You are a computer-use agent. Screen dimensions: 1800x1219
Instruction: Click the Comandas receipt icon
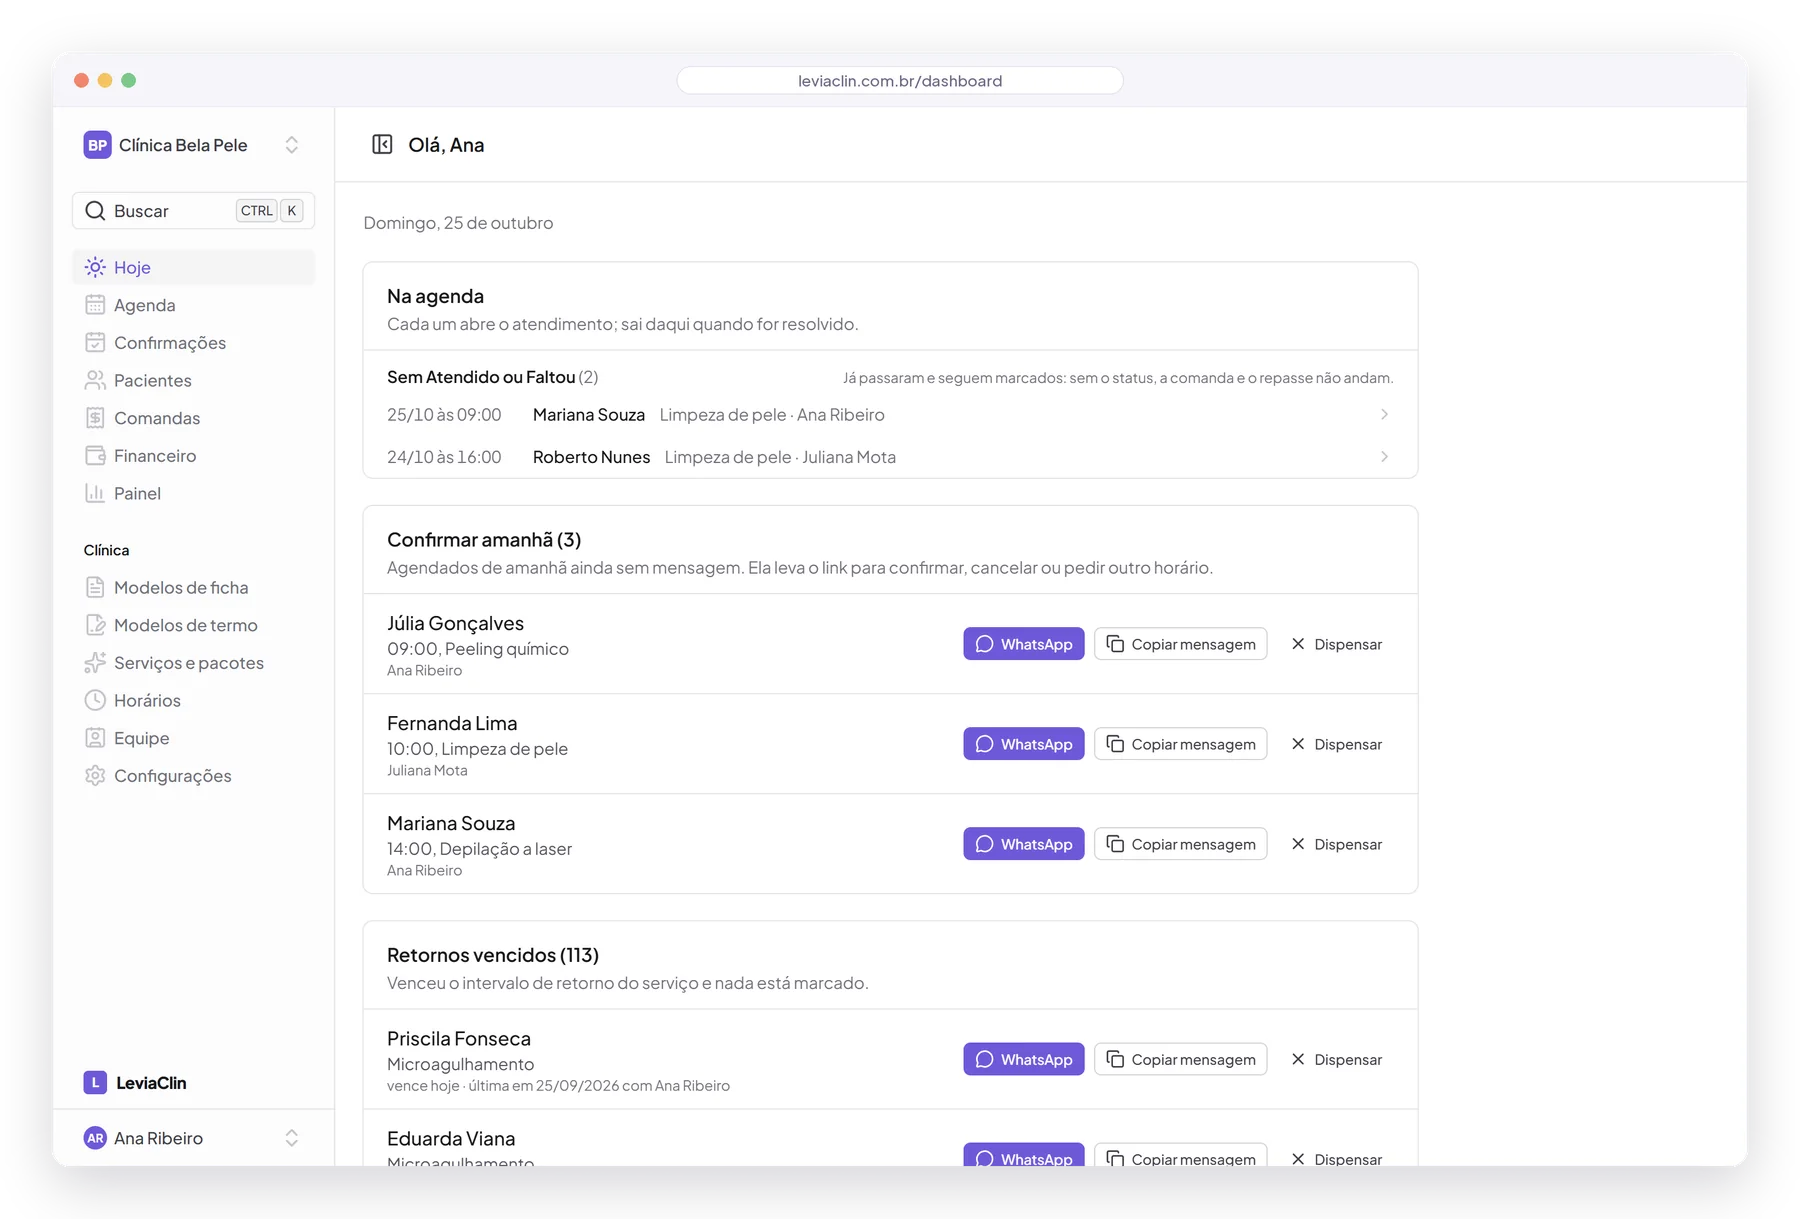[x=95, y=418]
